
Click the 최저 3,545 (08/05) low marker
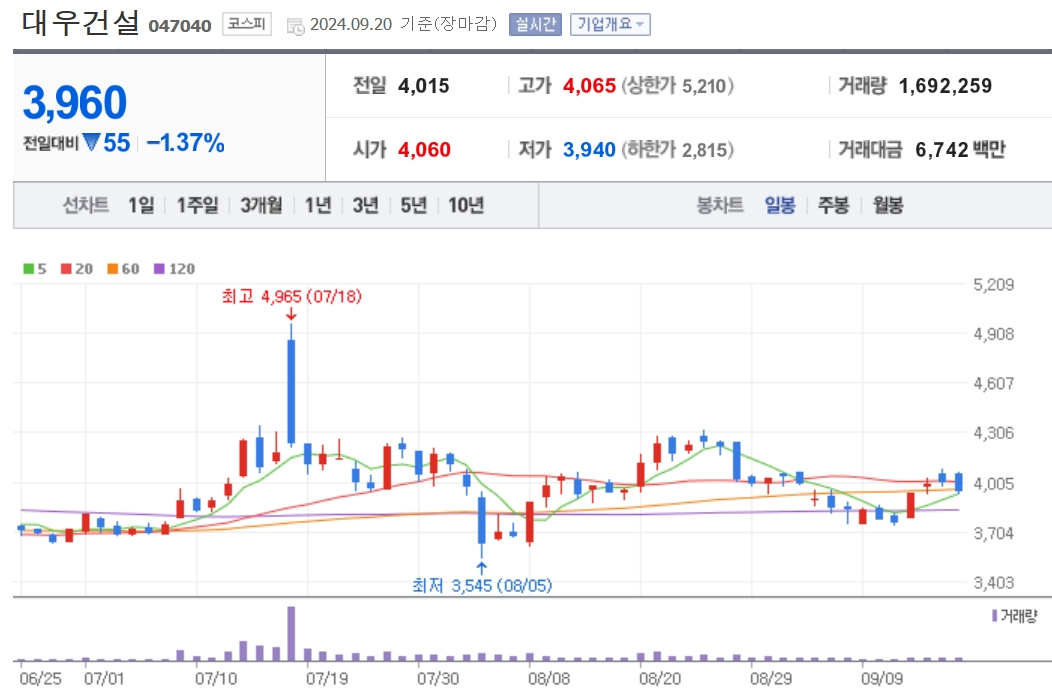(482, 585)
